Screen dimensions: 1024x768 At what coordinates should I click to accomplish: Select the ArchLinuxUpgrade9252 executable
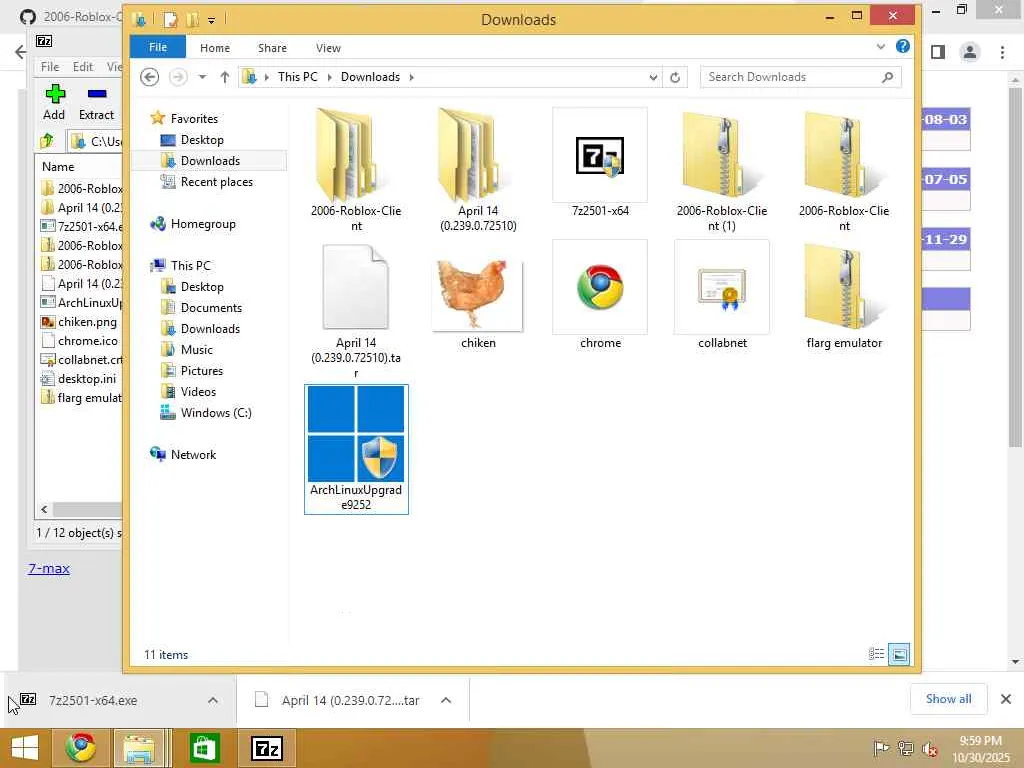[x=356, y=449]
